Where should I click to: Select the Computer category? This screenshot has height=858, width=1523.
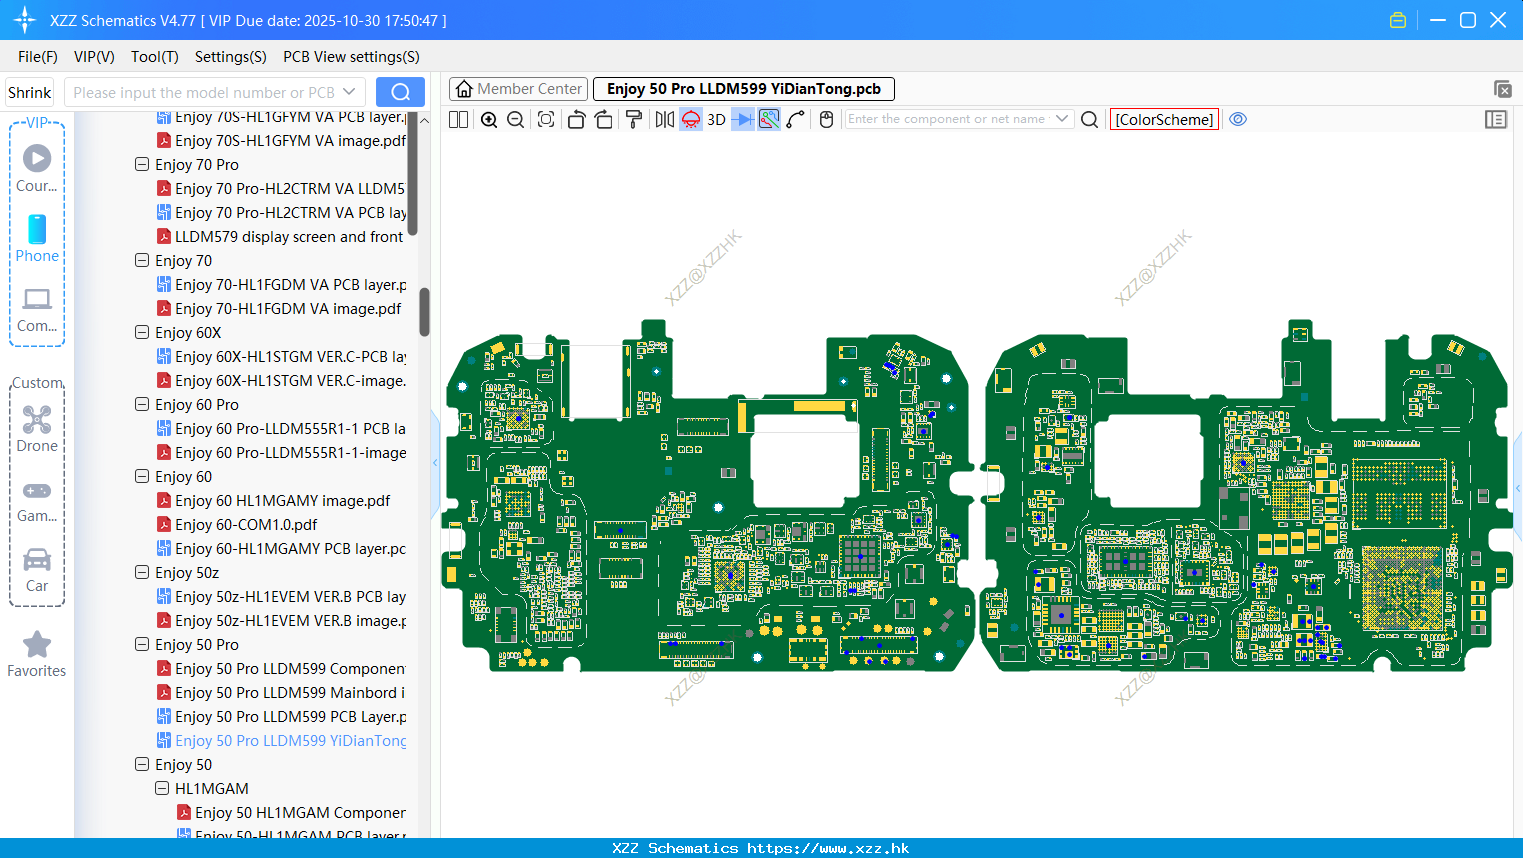click(x=37, y=309)
